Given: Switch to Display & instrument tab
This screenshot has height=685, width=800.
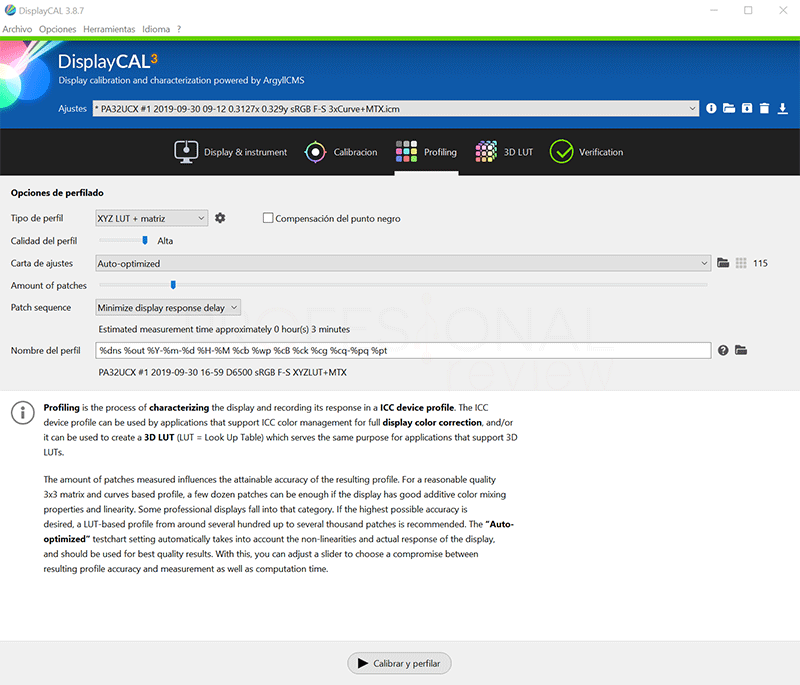Looking at the screenshot, I should coord(231,151).
